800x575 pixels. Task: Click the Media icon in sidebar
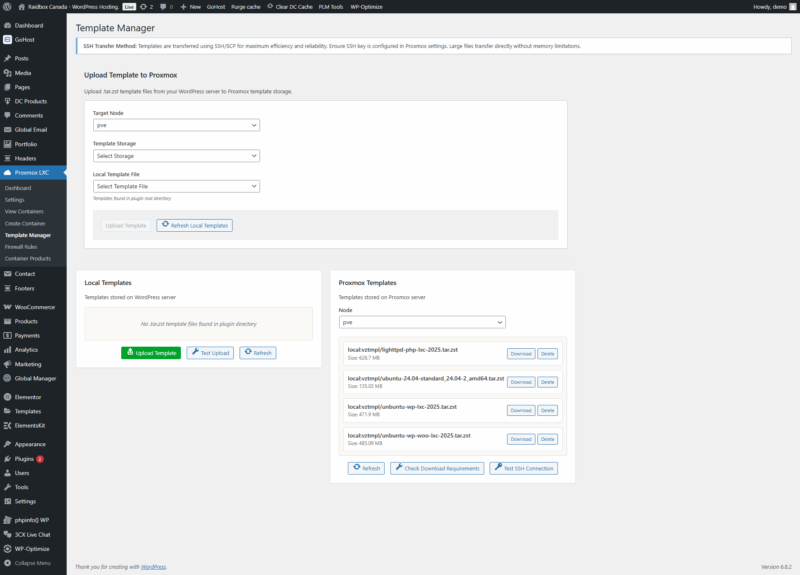pyautogui.click(x=7, y=73)
